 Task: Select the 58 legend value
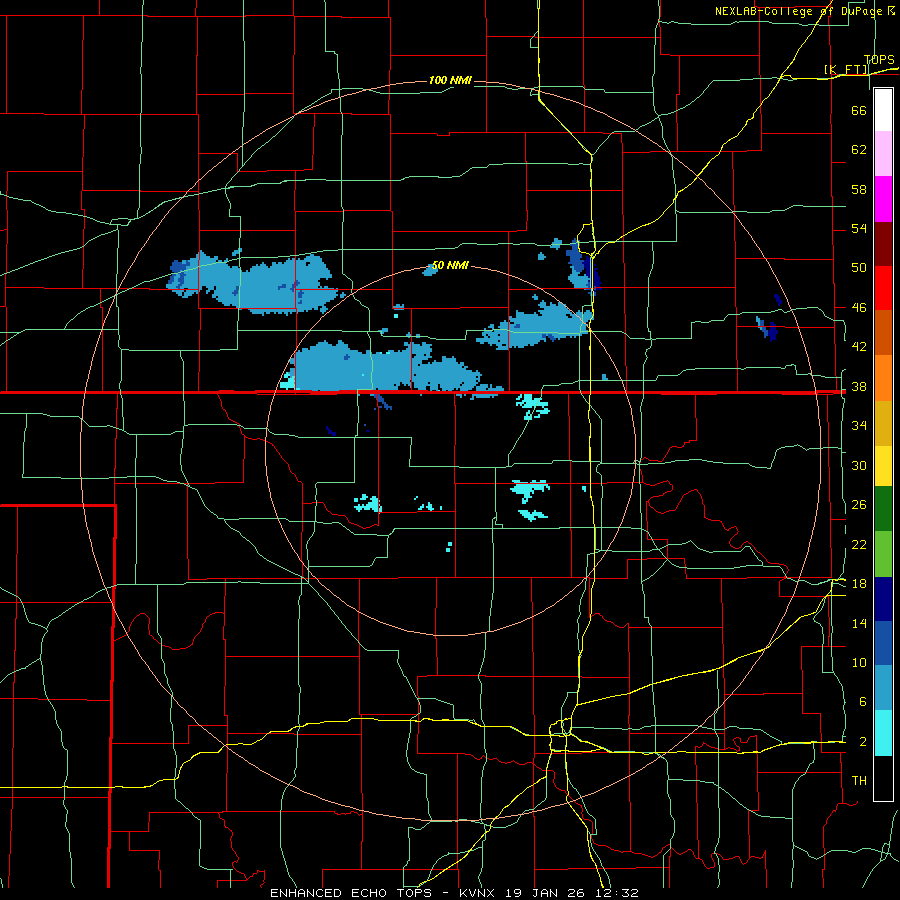click(x=859, y=189)
